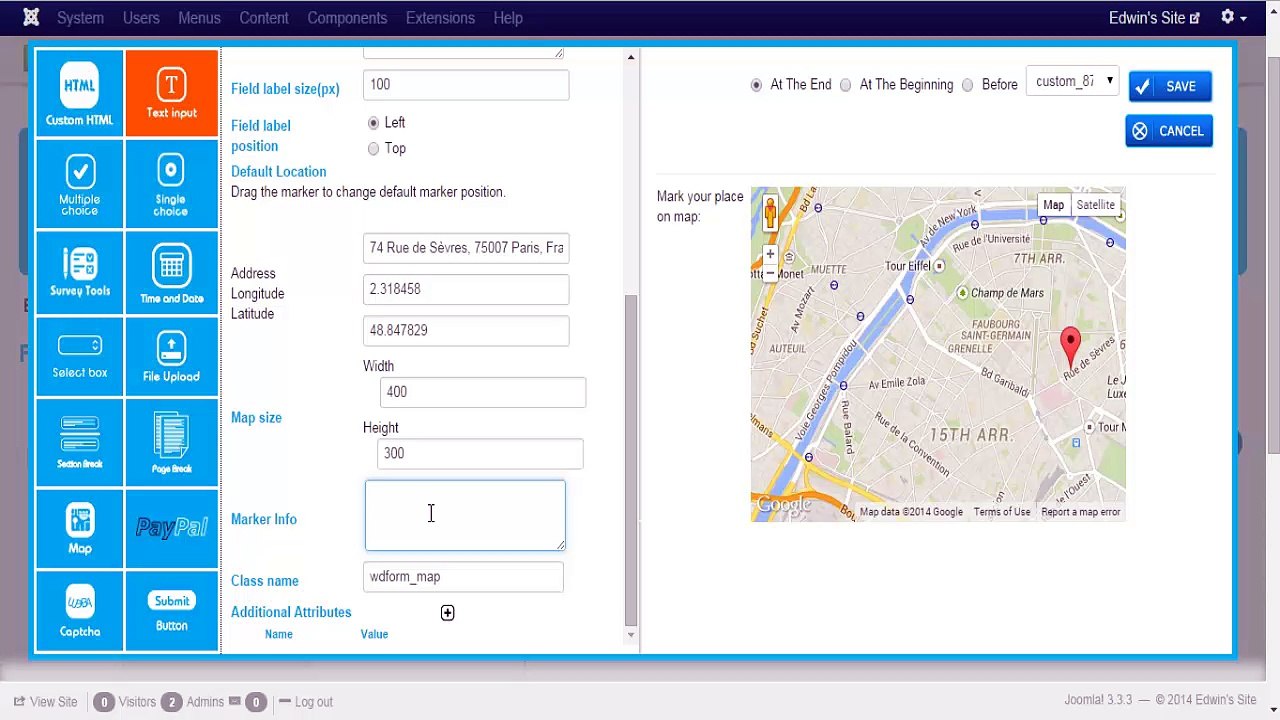1280x720 pixels.
Task: Click the Longitude input field
Action: coord(466,289)
